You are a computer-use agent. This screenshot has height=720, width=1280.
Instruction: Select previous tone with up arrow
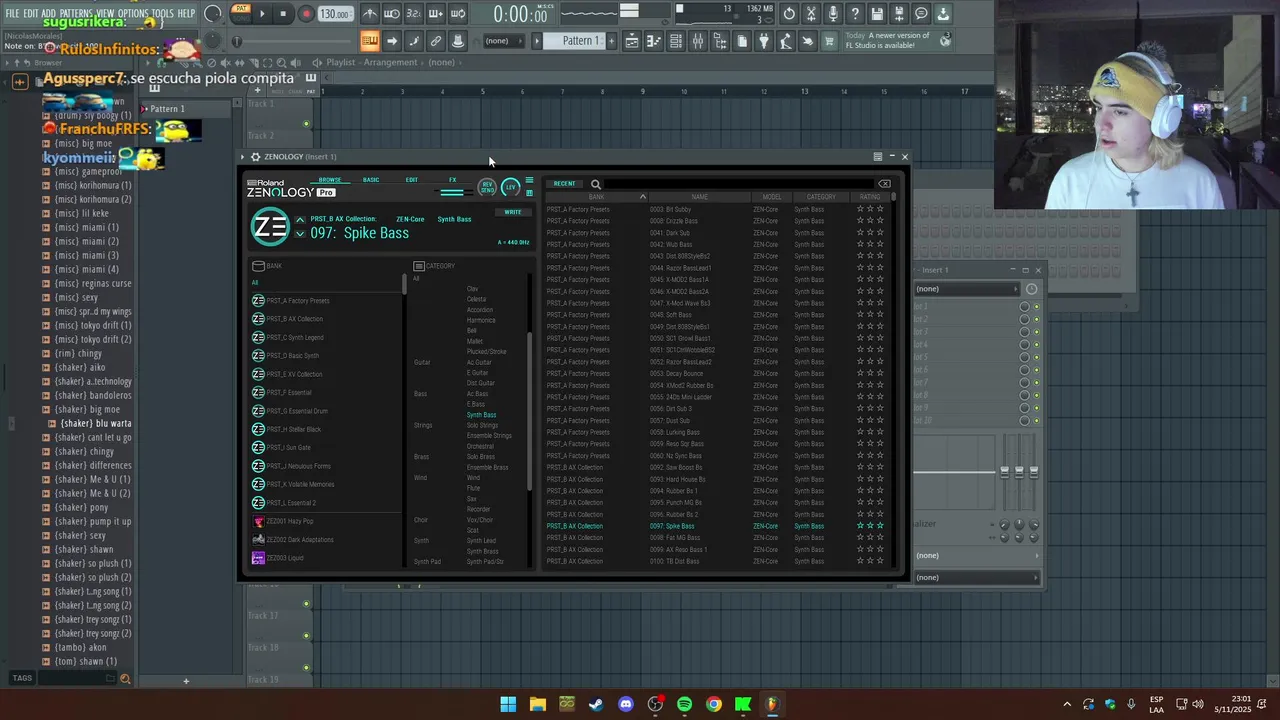pos(299,219)
